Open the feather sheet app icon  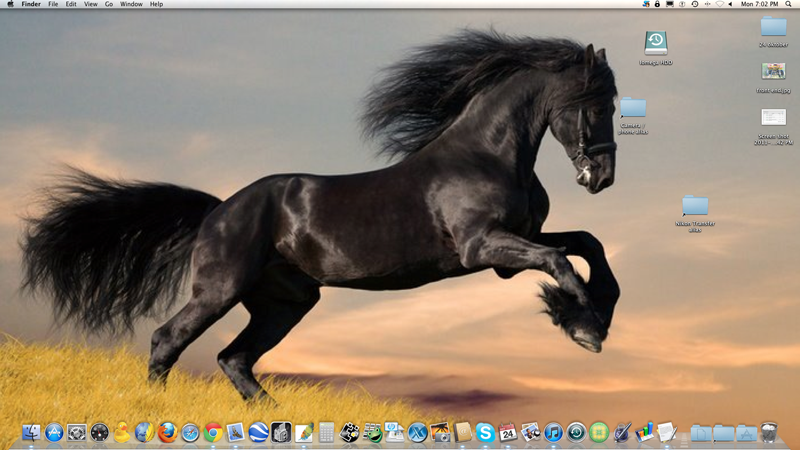(304, 433)
